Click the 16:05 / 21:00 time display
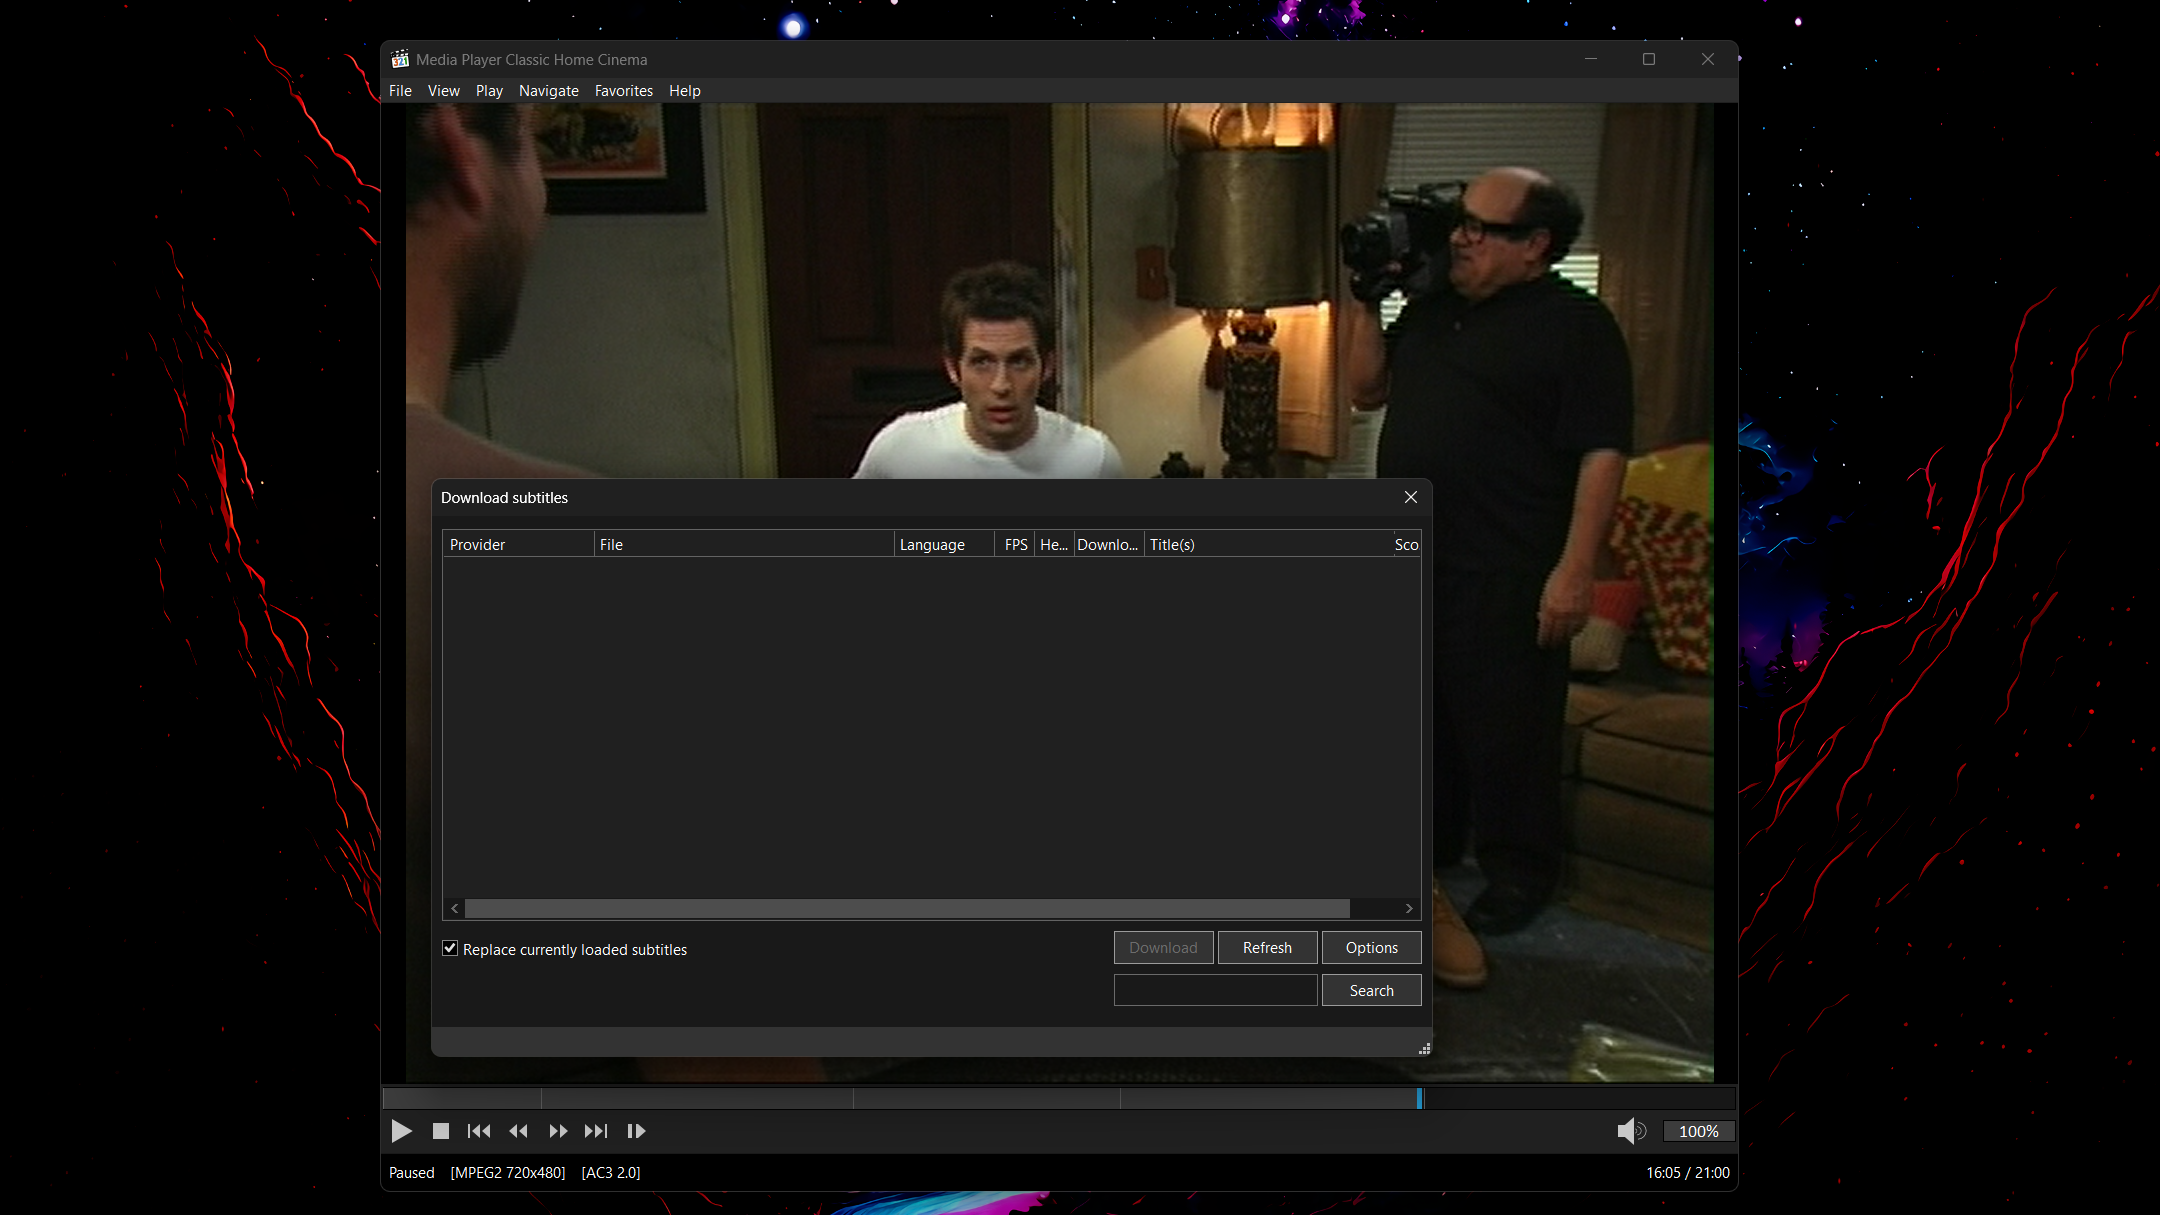This screenshot has width=2160, height=1215. [1687, 1172]
